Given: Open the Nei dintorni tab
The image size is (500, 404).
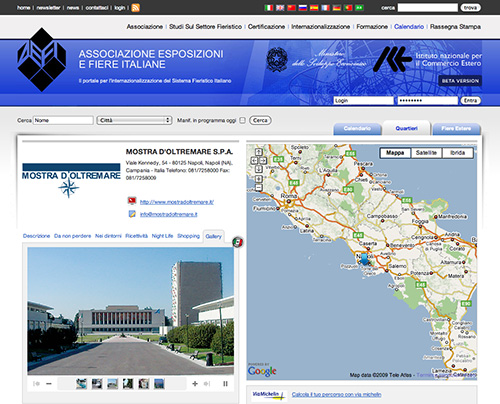Looking at the screenshot, I should 108,236.
